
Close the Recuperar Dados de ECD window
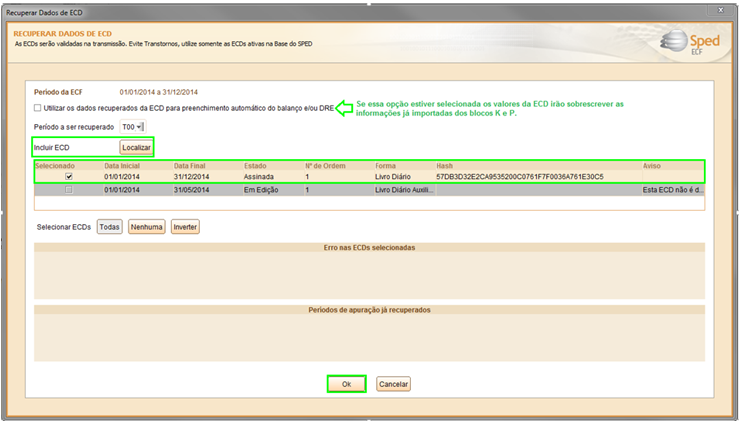point(720,10)
